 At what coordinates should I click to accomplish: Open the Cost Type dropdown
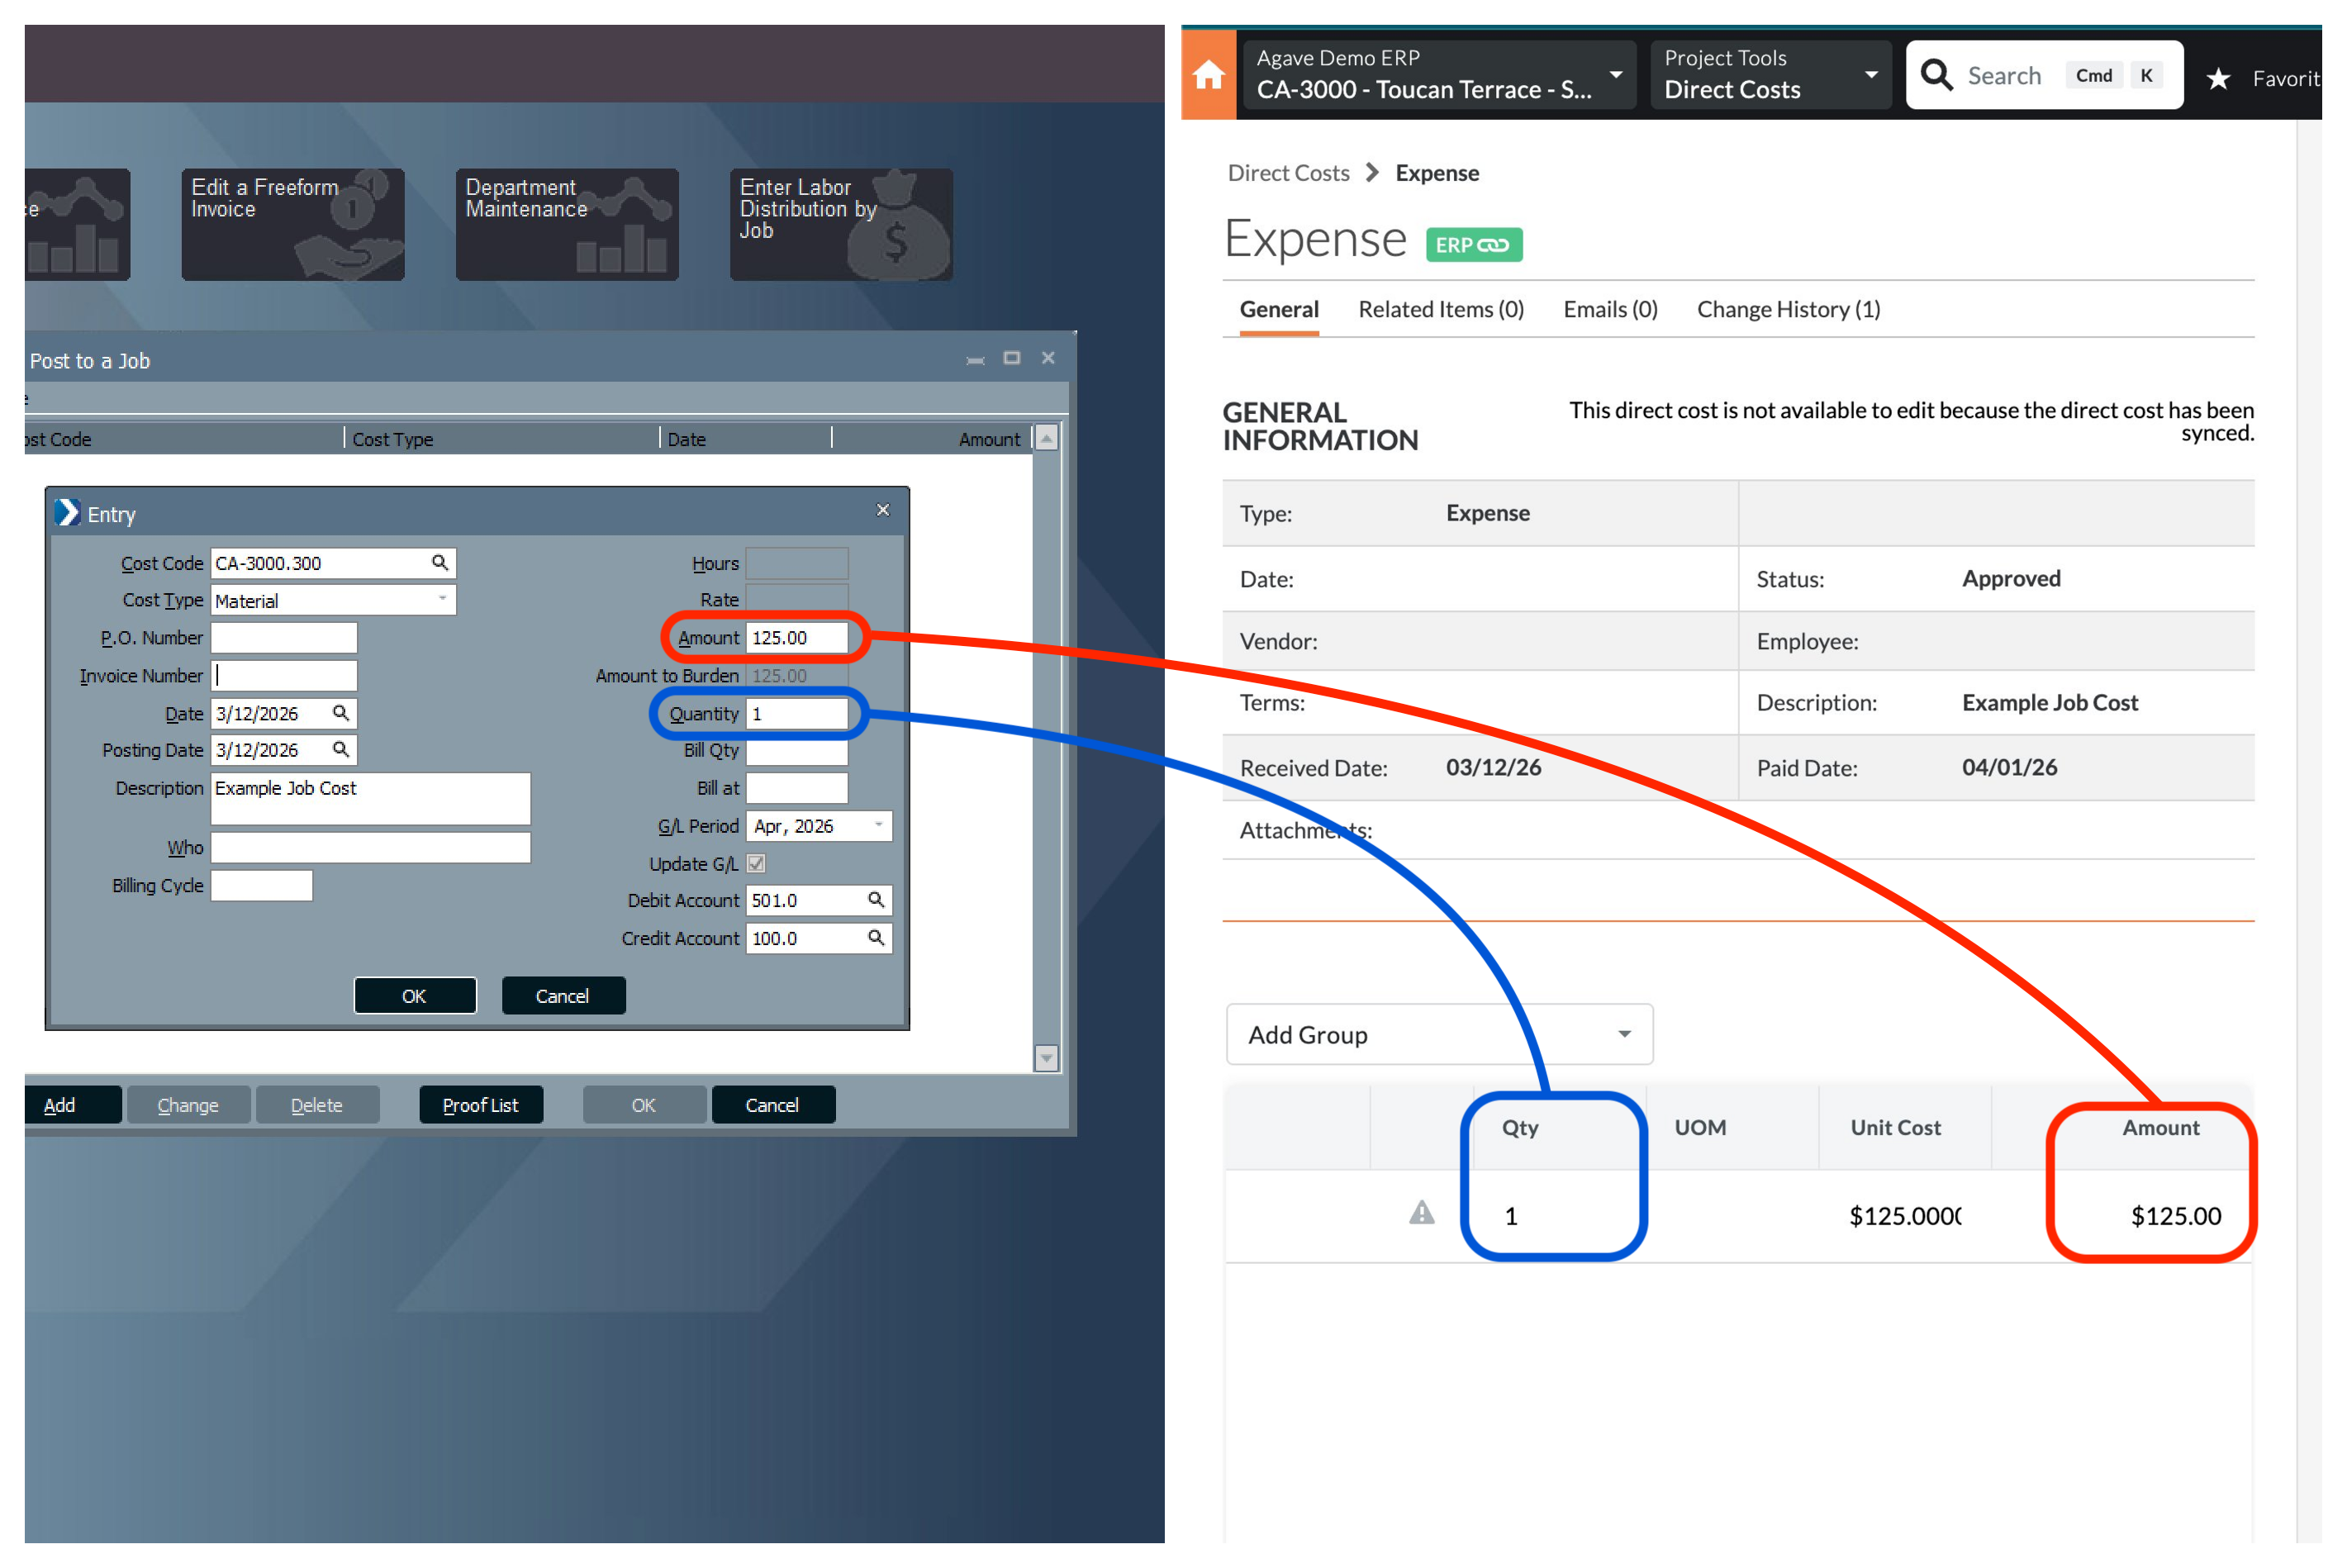[444, 600]
